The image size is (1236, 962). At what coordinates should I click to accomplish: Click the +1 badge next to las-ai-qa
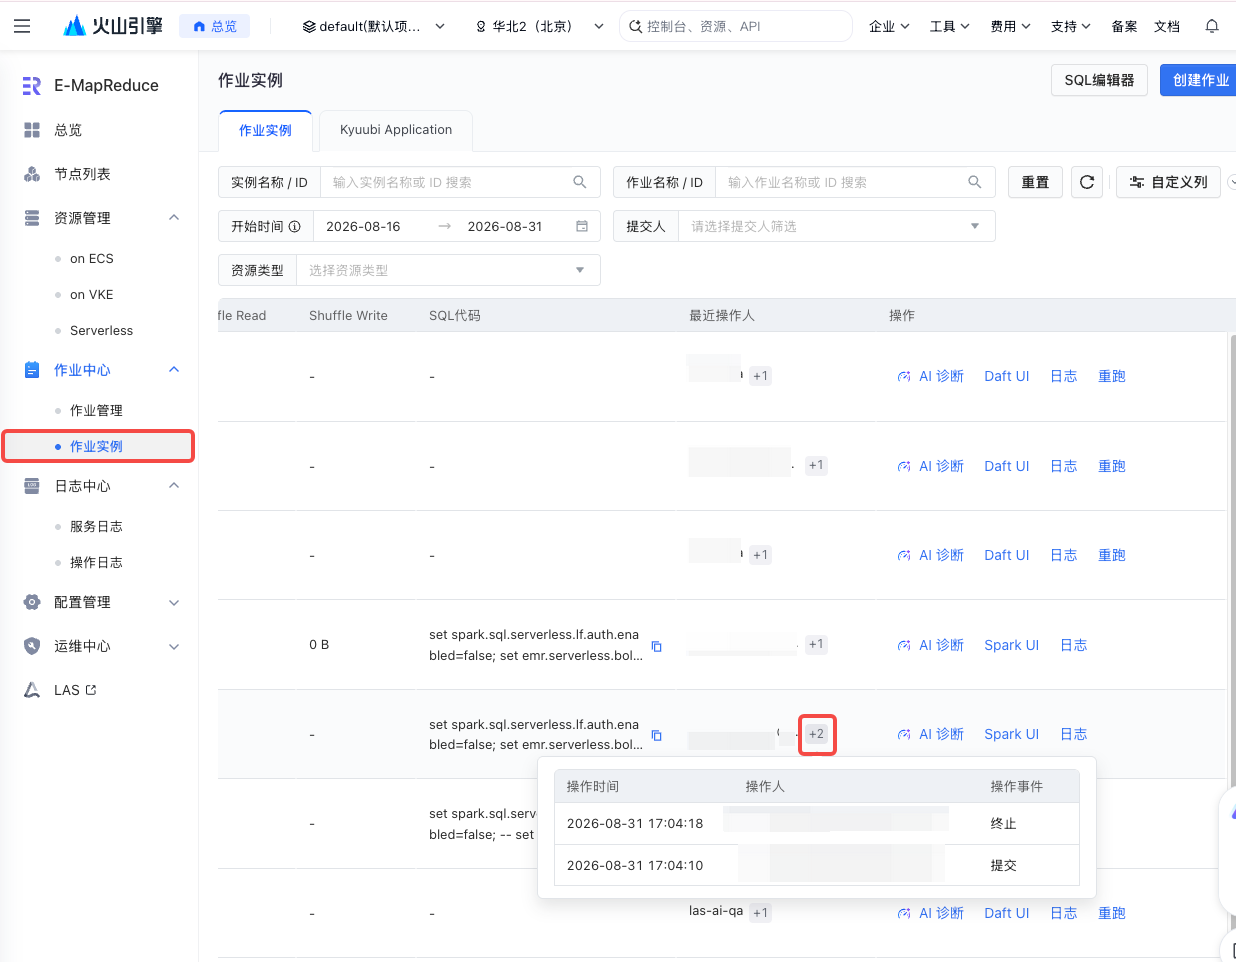pos(761,913)
